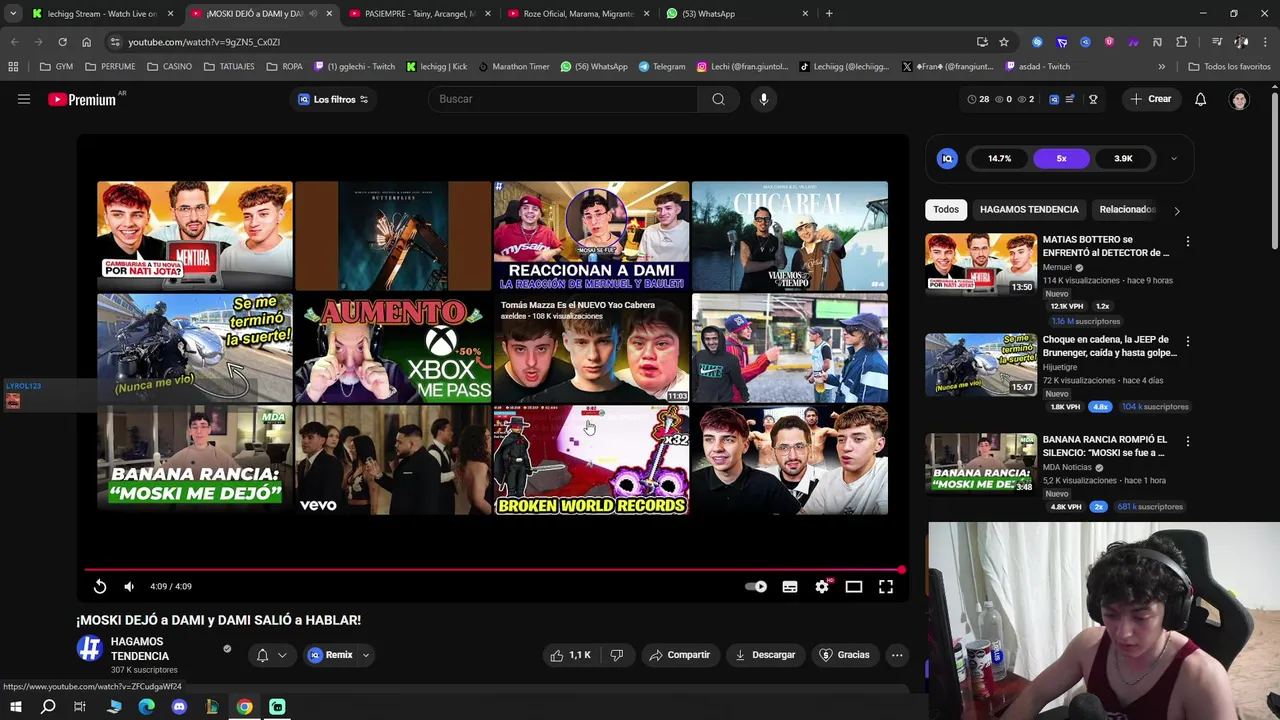
Task: Open more actions for the video
Action: [897, 655]
